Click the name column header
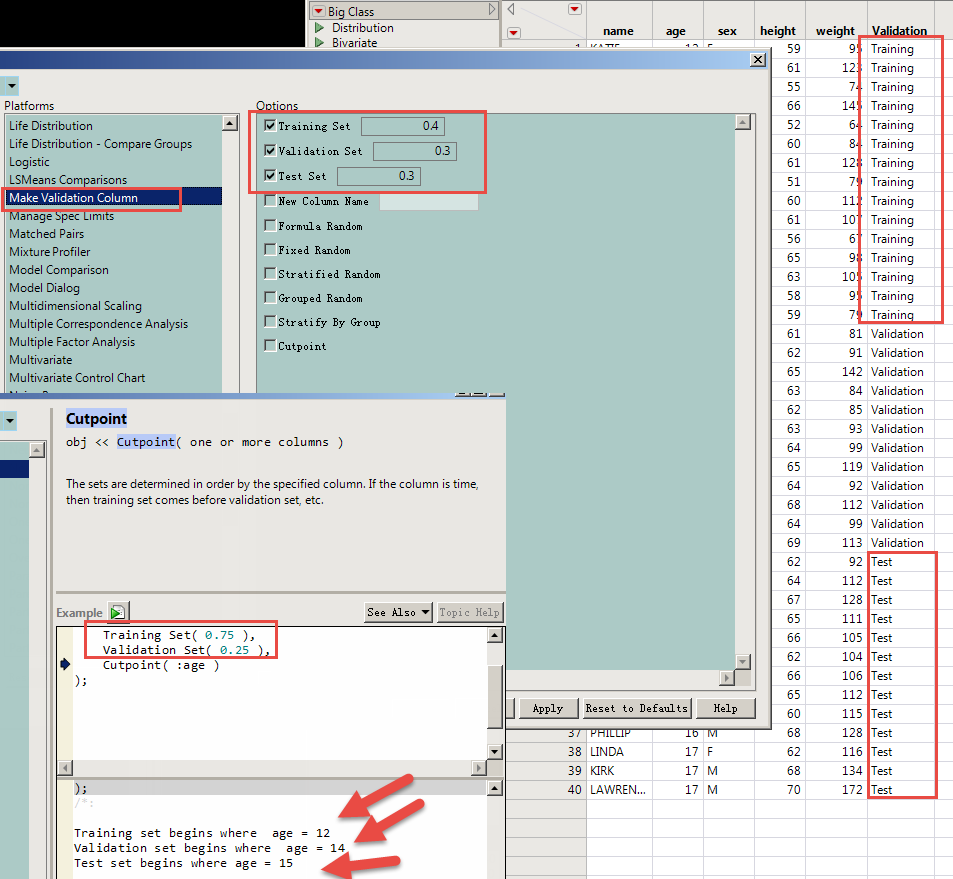 (618, 31)
